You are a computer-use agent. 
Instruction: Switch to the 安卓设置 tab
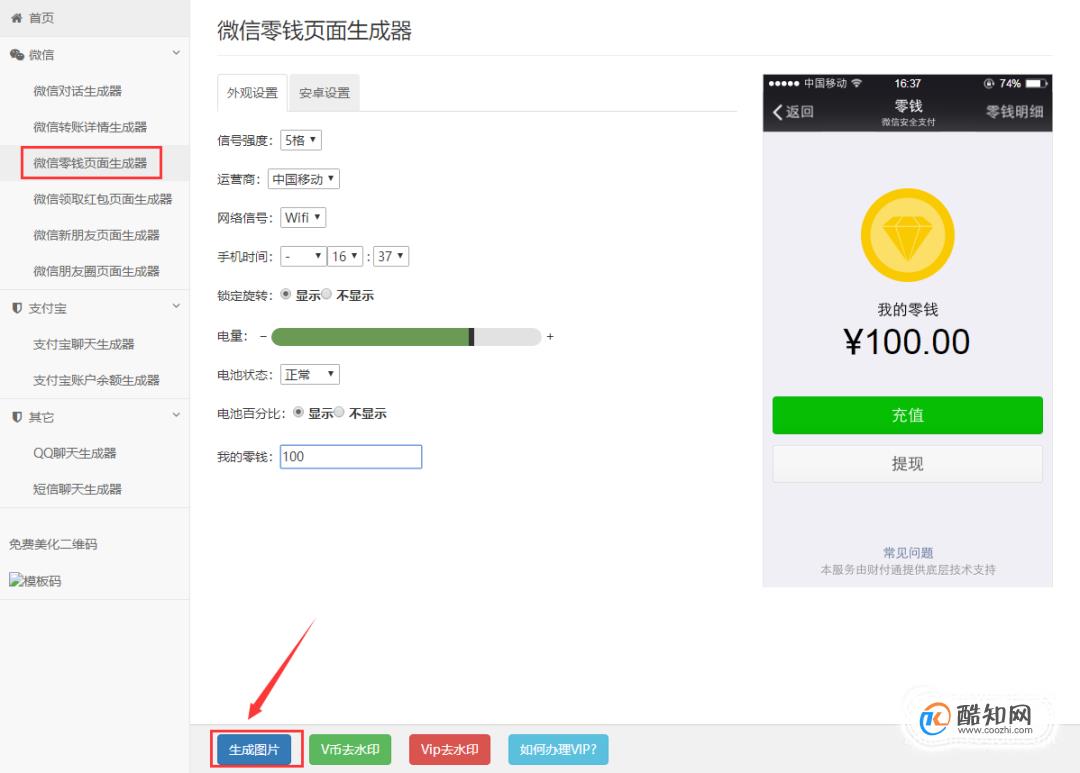pyautogui.click(x=324, y=92)
